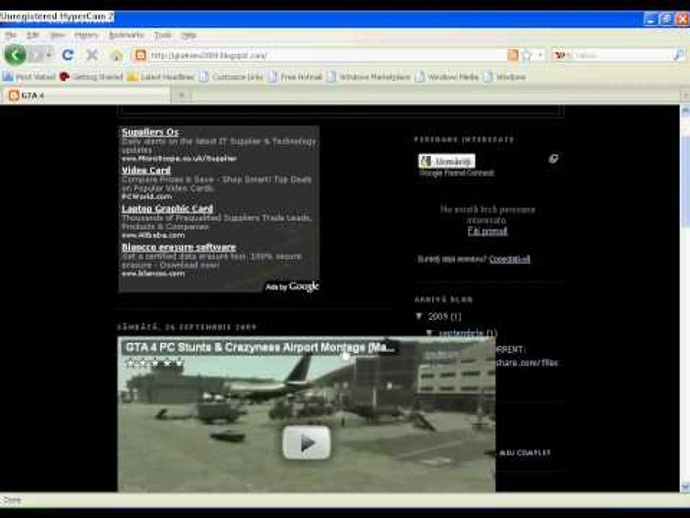This screenshot has height=518, width=690.
Task: Open the Tools menu
Action: 162,35
